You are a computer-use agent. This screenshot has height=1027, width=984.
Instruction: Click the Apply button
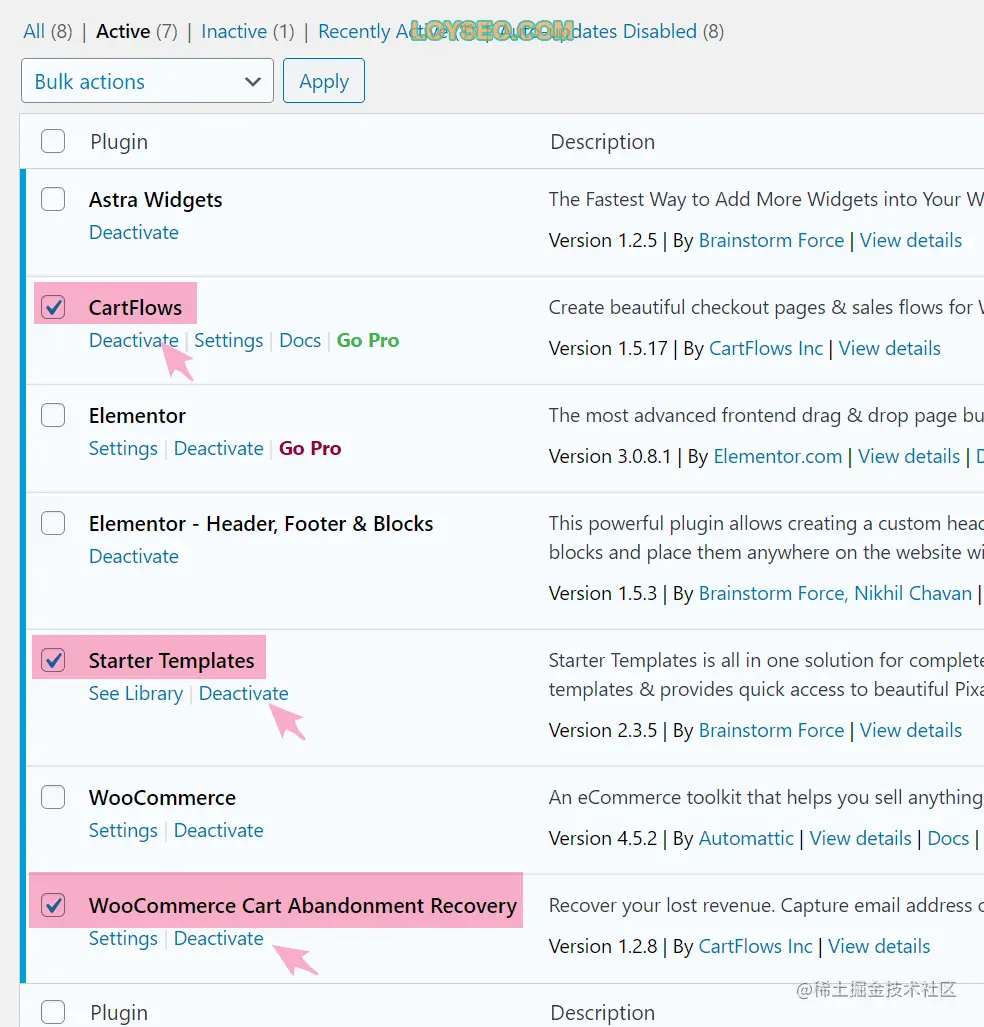point(324,81)
